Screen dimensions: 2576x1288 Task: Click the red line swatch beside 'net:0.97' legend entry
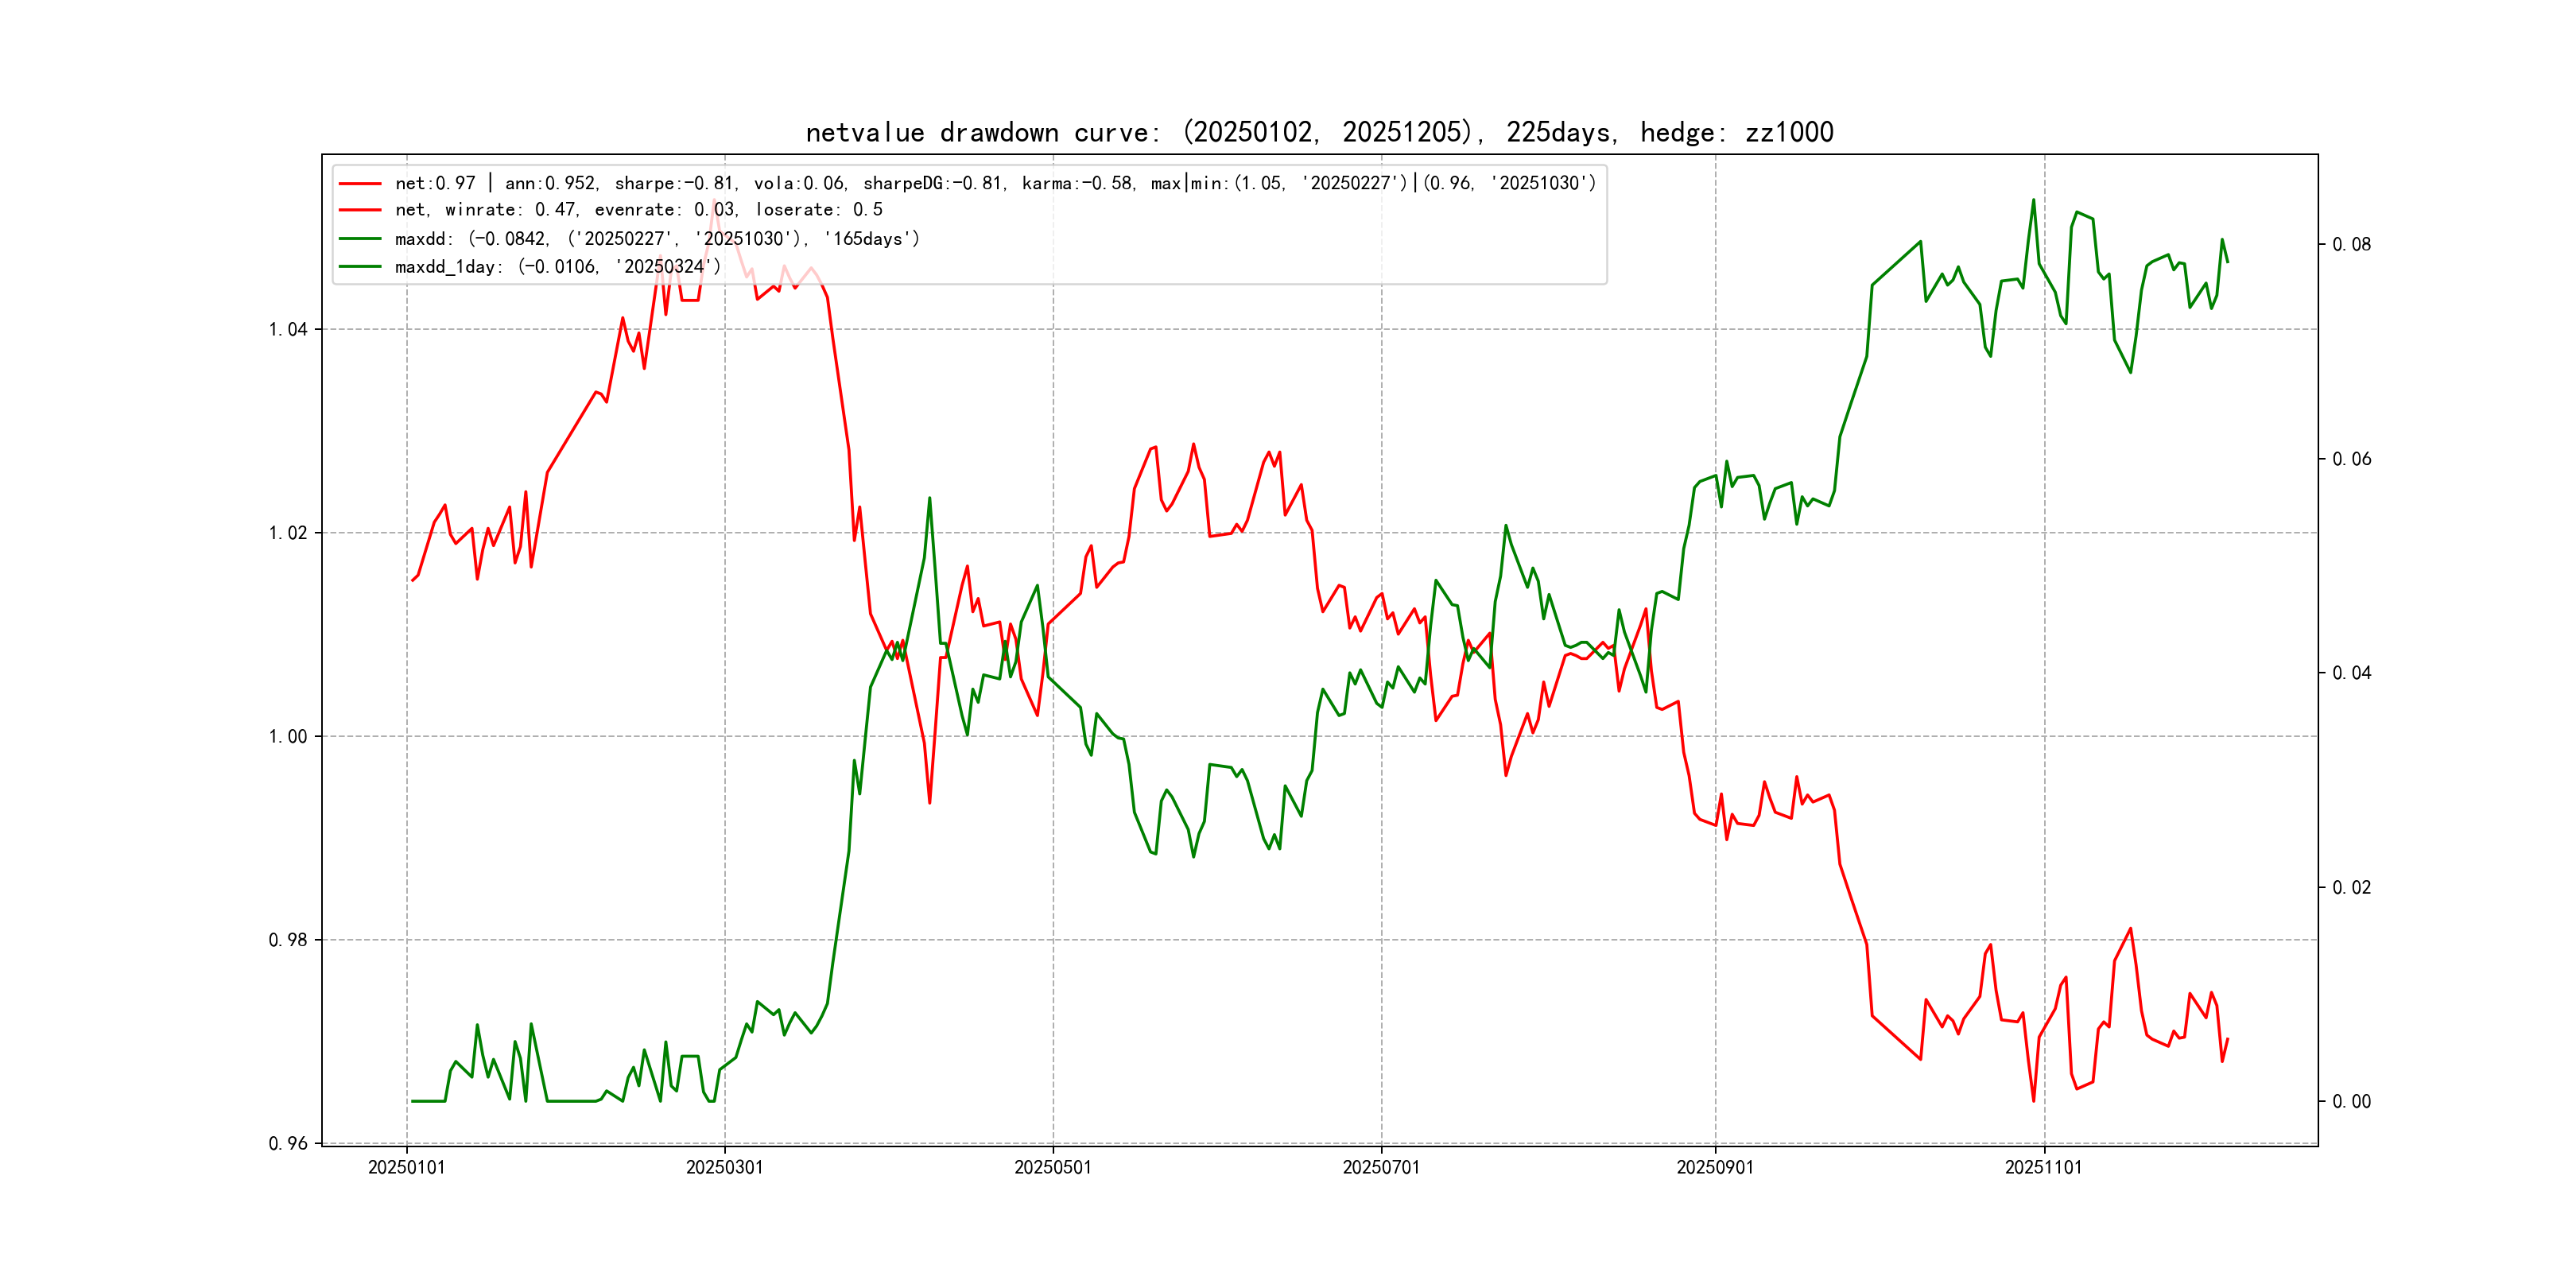pos(360,184)
